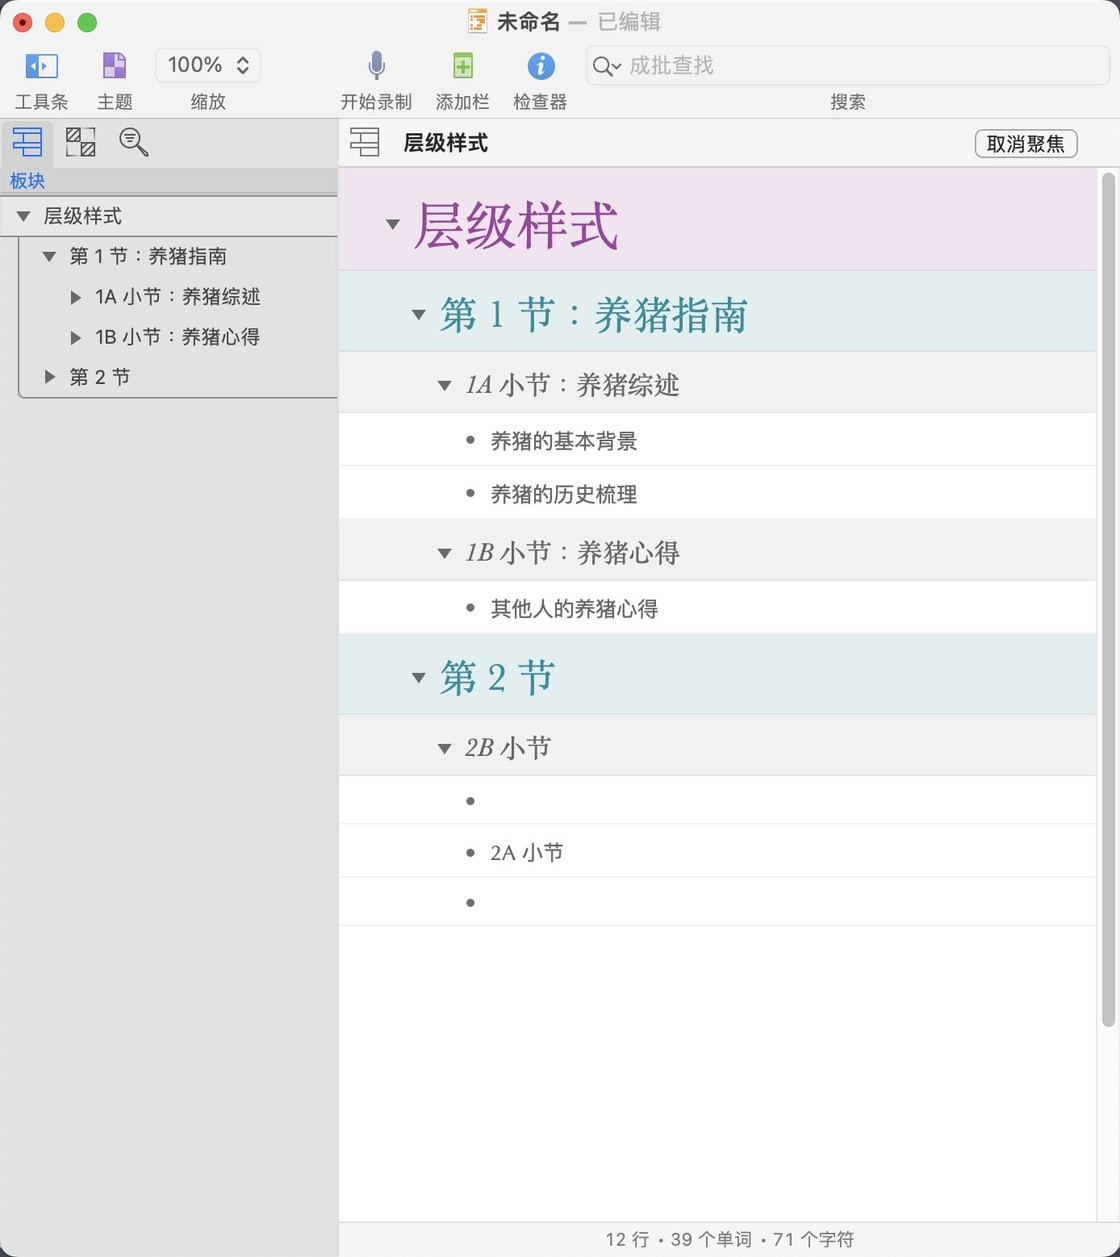Viewport: 1120px width, 1257px height.
Task: Collapse the 层级样式 heading in the outline
Action: [x=393, y=224]
